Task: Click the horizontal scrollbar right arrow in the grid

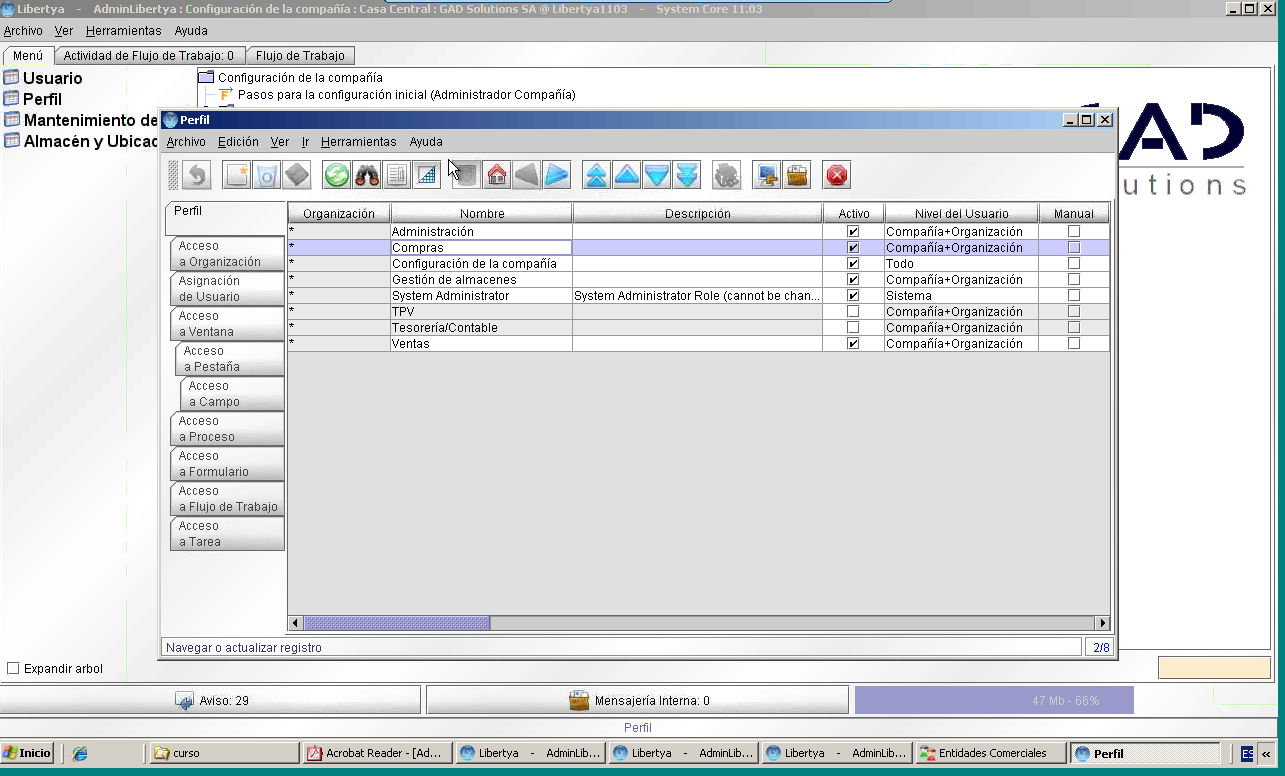Action: click(x=1103, y=623)
